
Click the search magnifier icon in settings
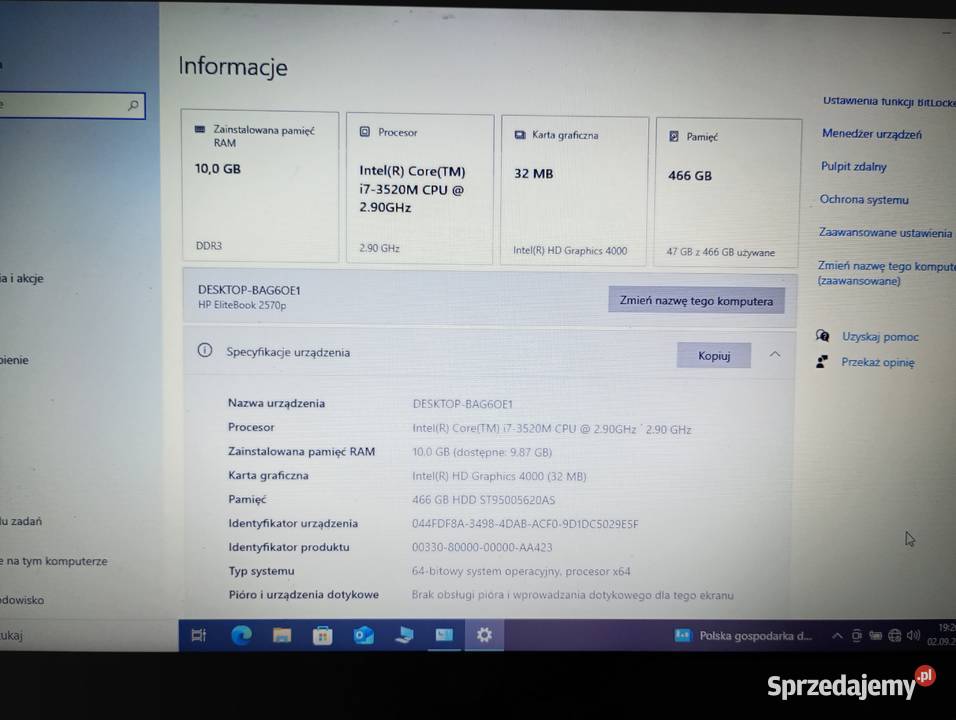pos(133,105)
